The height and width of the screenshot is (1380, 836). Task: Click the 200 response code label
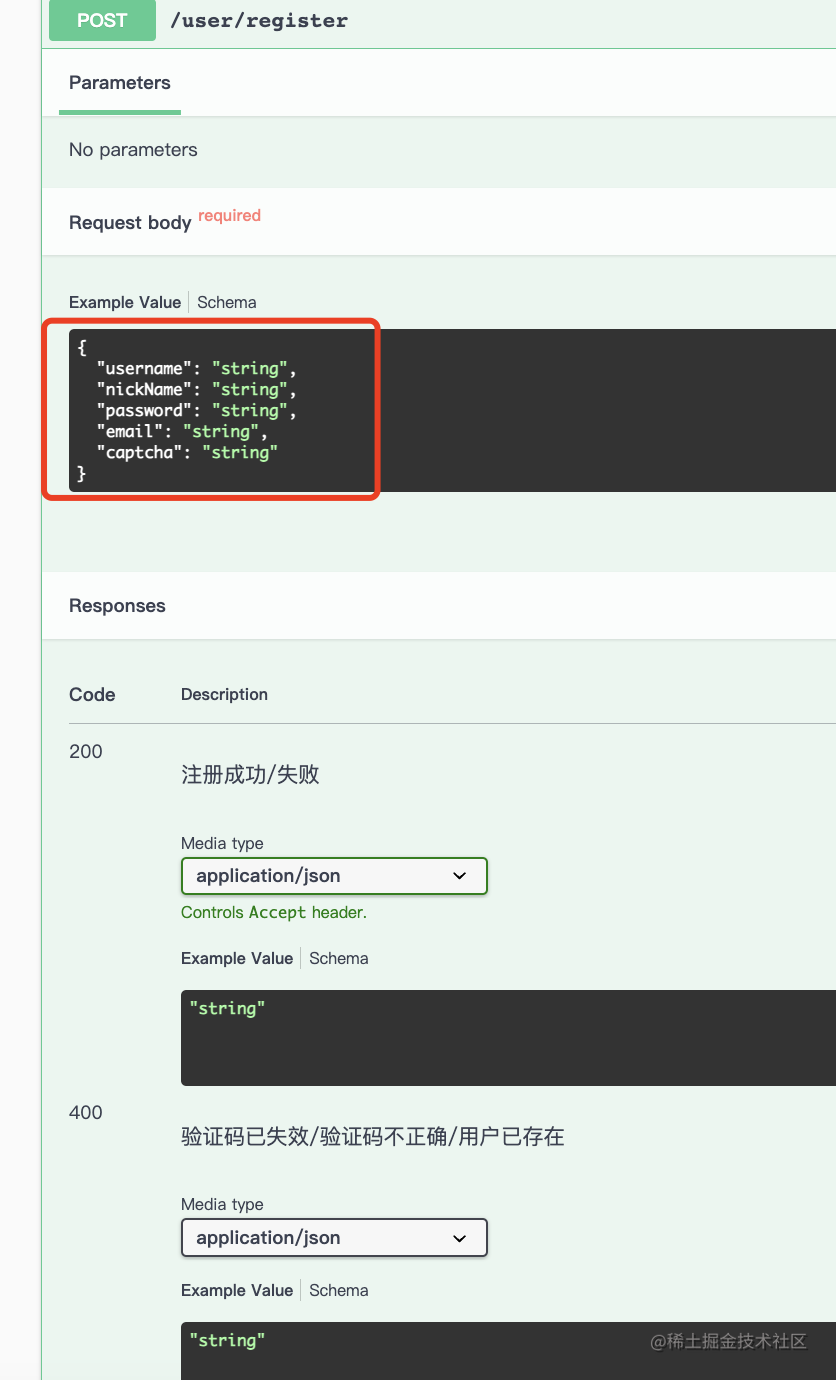click(86, 752)
